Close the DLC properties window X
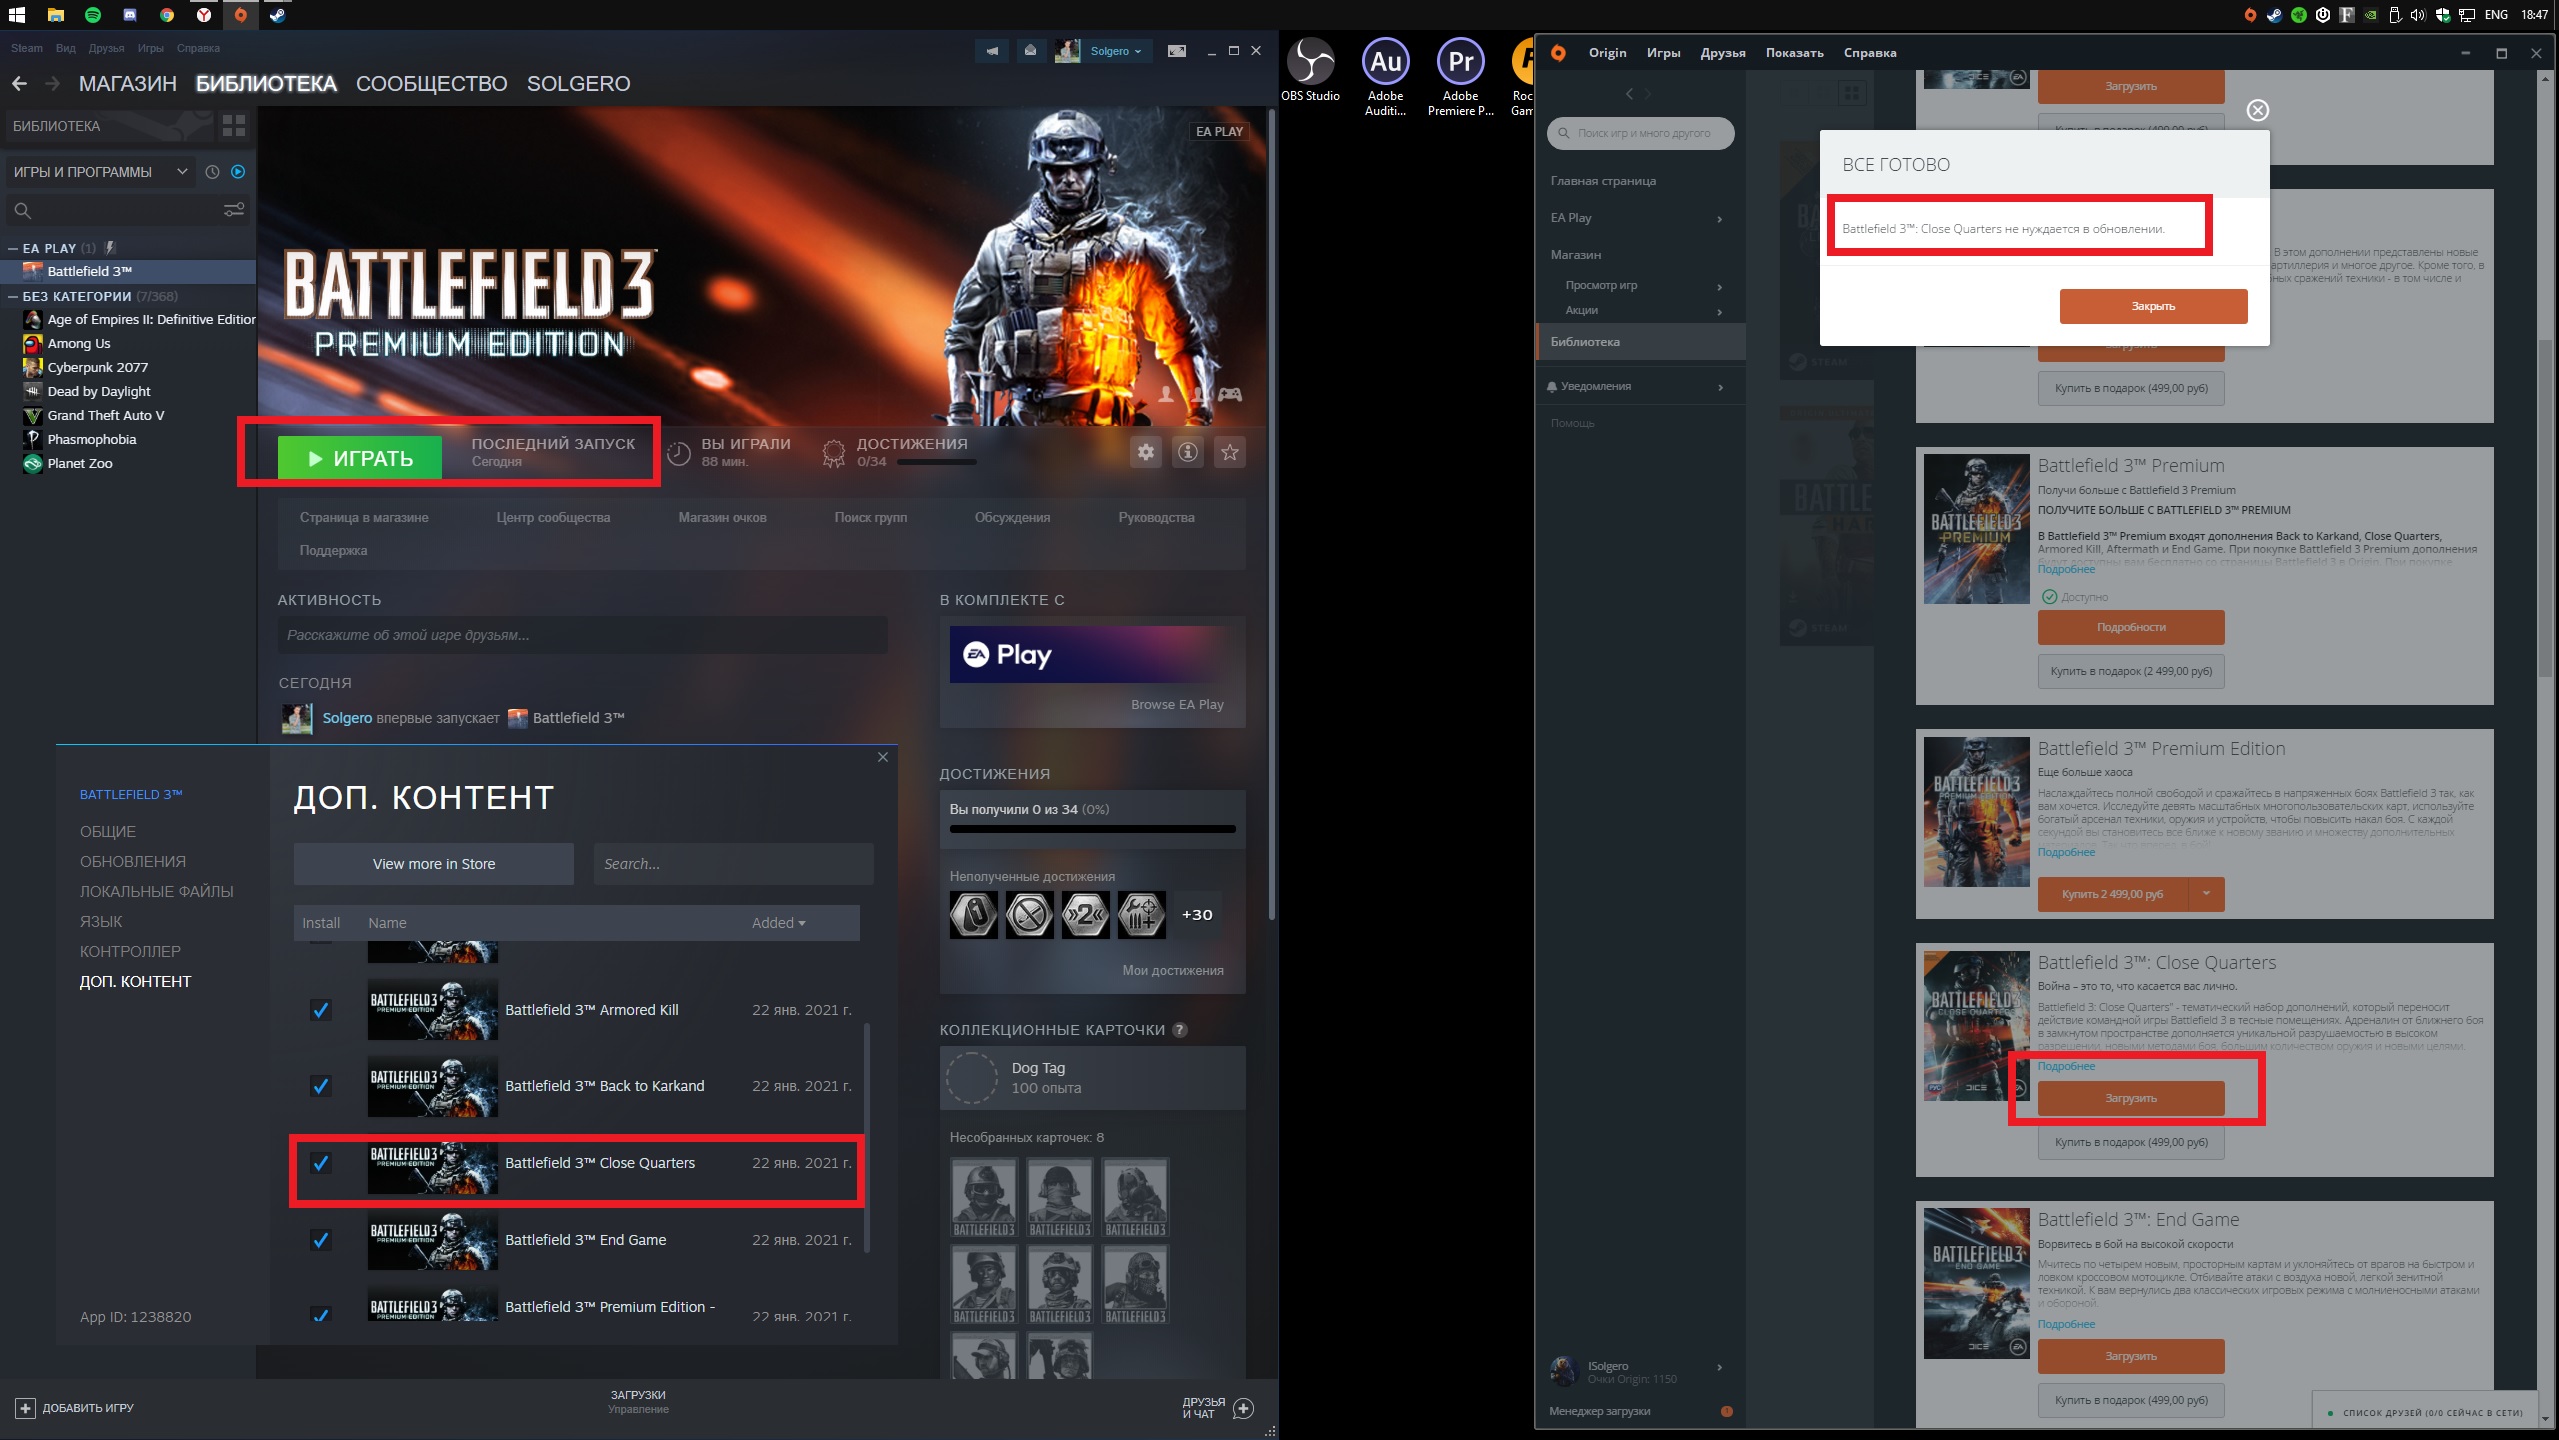2559x1440 pixels. tap(882, 757)
